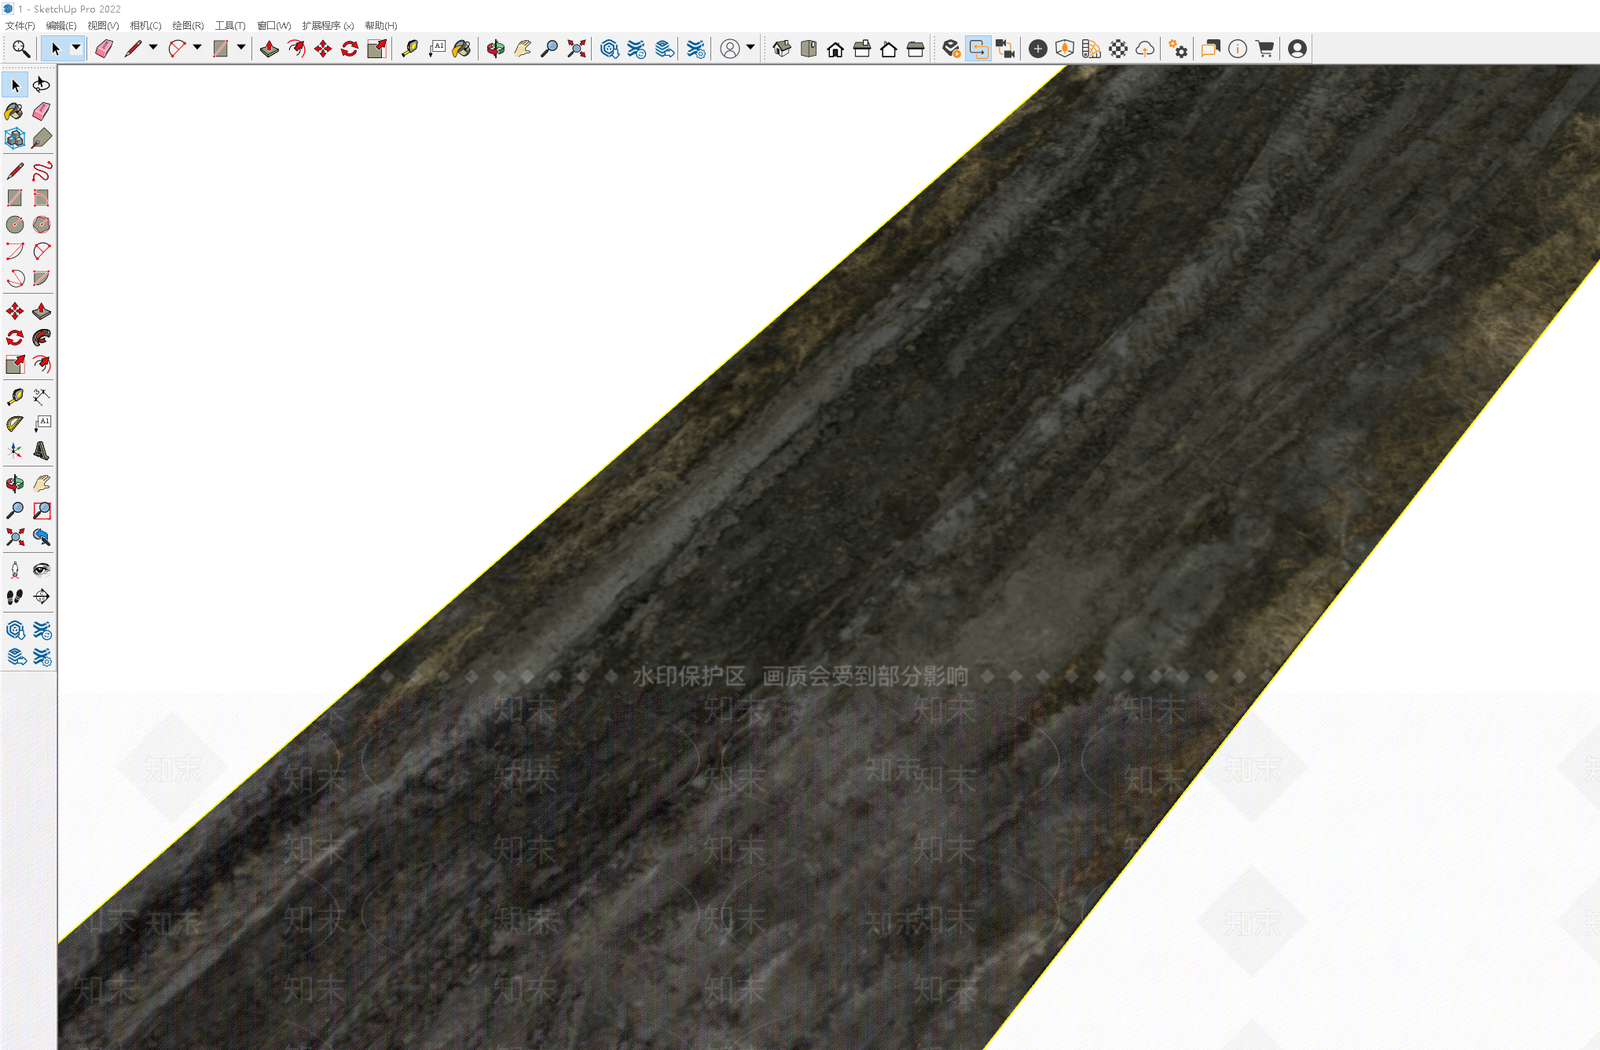
Task: Select the Lasso Select tool
Action: click(41, 85)
